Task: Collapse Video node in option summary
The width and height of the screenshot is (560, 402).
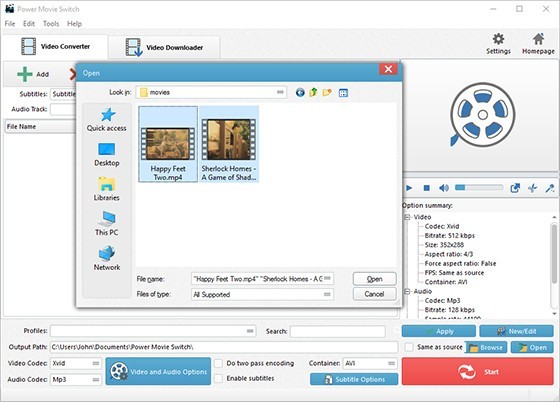Action: coord(407,217)
